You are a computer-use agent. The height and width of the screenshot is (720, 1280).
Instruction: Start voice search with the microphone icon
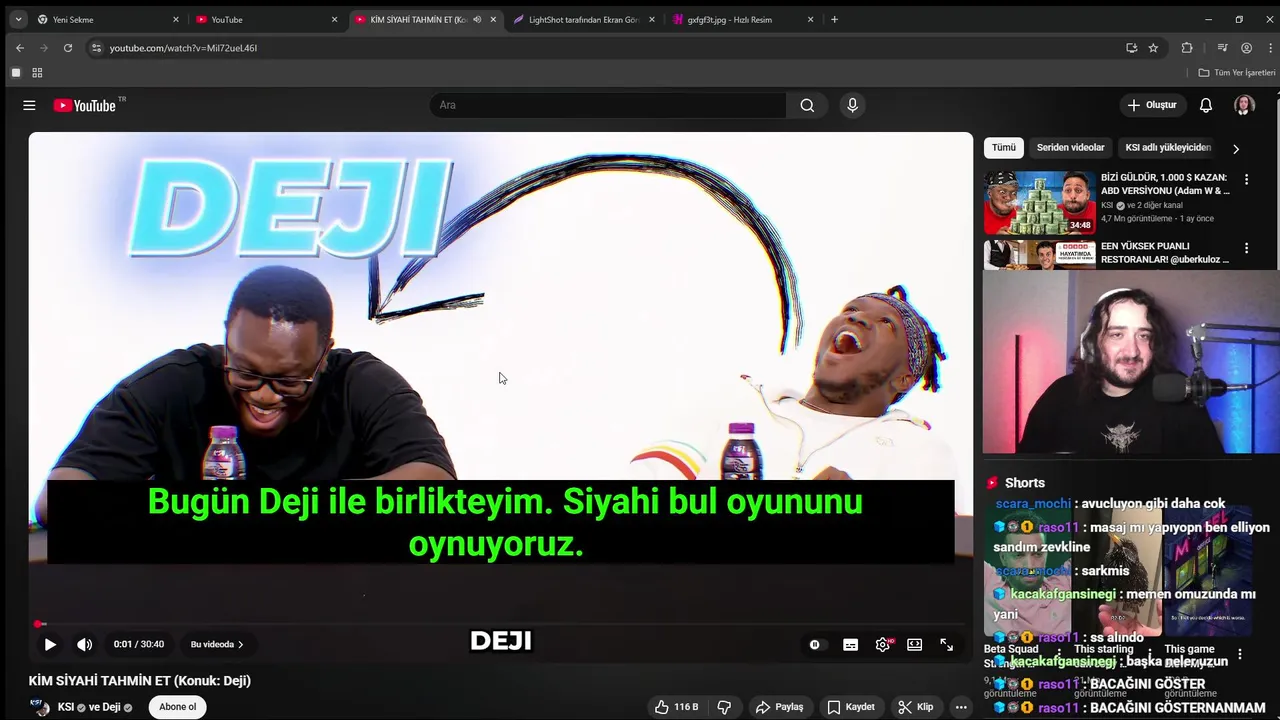[852, 105]
